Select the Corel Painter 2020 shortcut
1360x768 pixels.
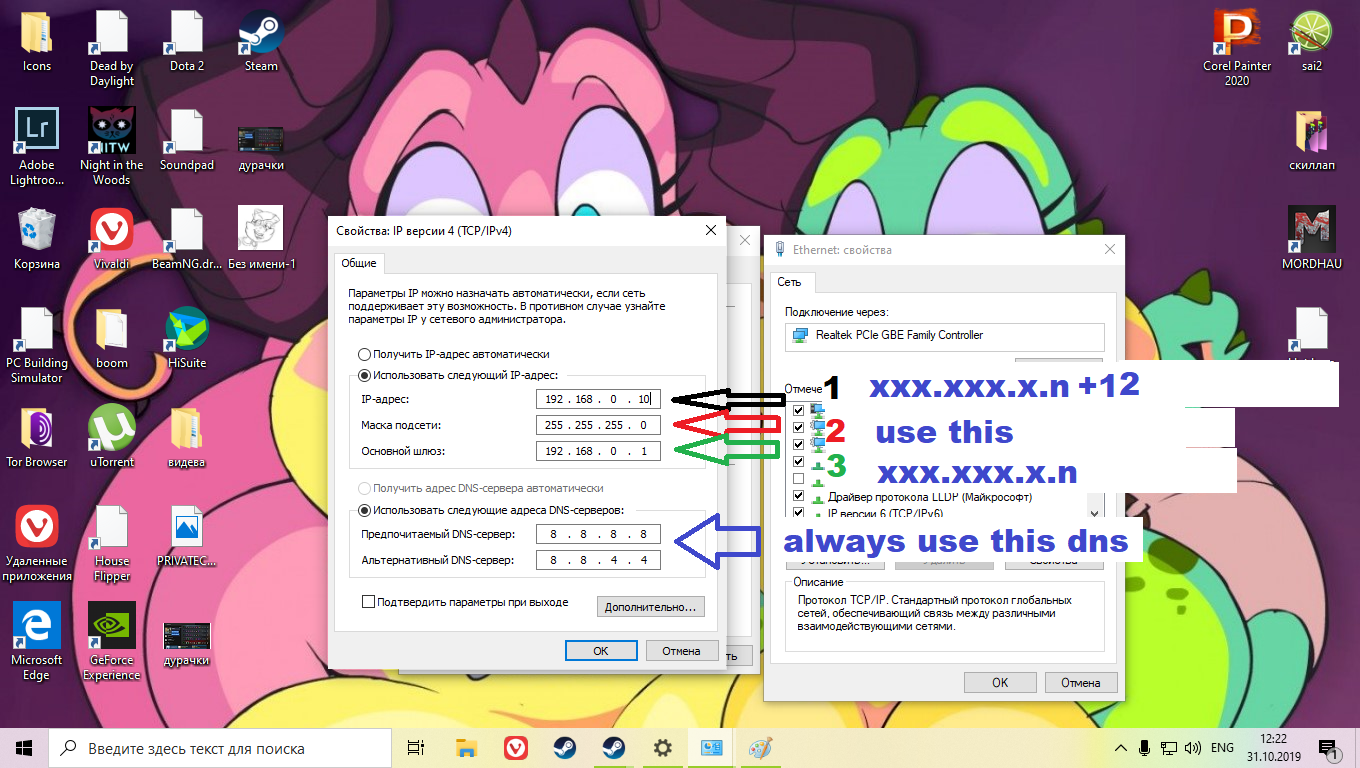1237,48
